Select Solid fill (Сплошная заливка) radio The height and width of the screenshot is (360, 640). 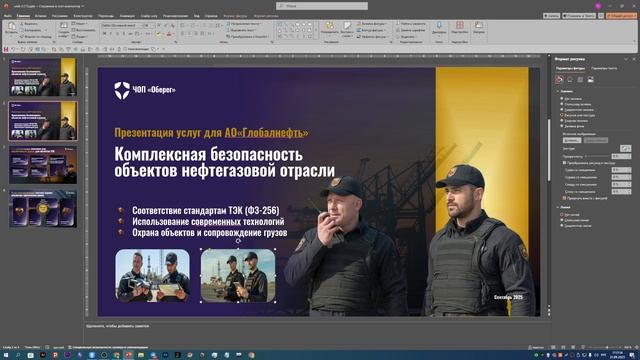562,104
